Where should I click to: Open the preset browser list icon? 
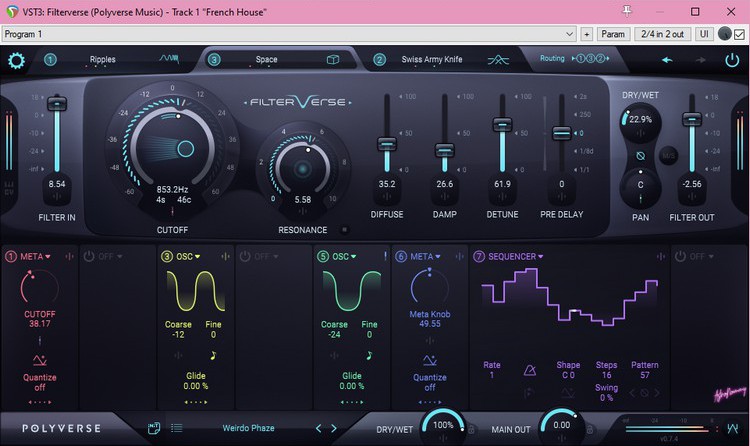(176, 428)
